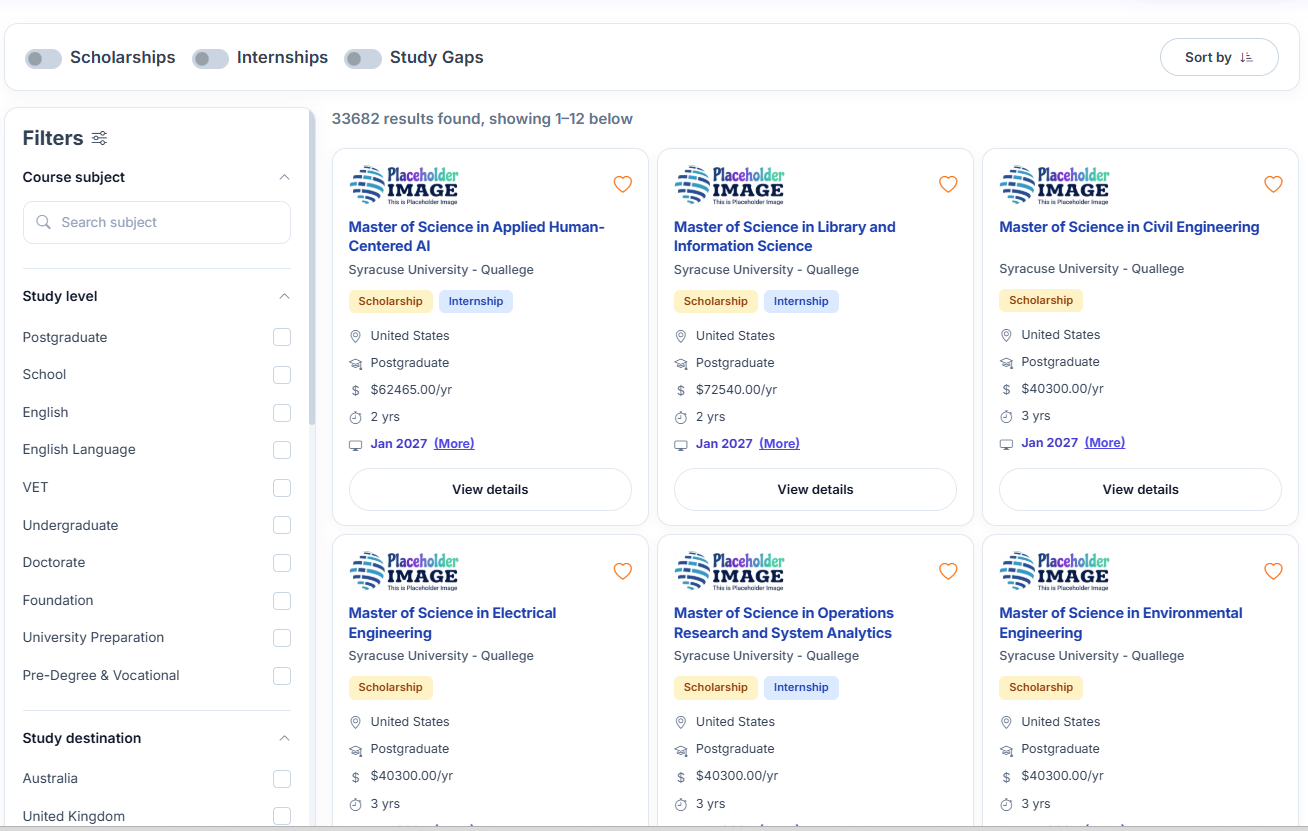
Task: View details of Applied Human-Centered AI course
Action: click(x=490, y=490)
